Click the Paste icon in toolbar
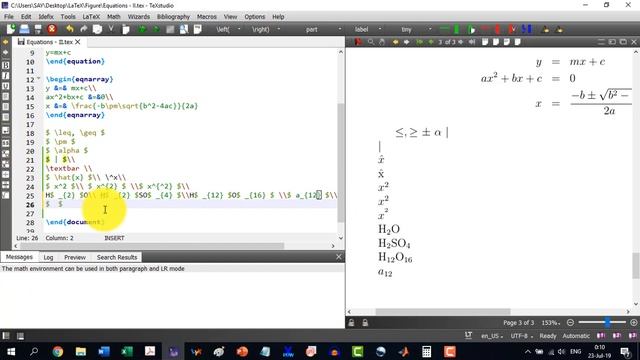This screenshot has height=360, width=640. pyautogui.click(x=126, y=29)
